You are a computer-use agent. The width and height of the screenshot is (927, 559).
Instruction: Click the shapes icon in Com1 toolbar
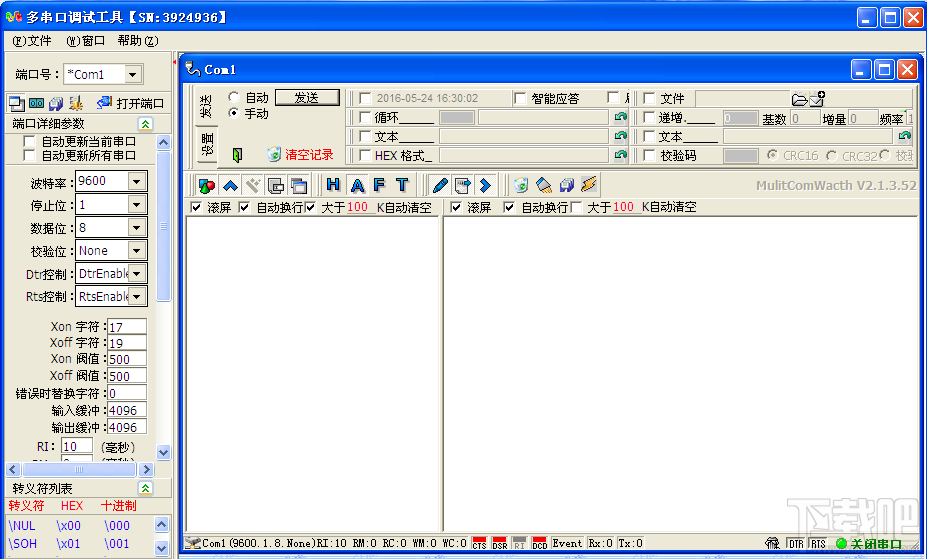[206, 186]
